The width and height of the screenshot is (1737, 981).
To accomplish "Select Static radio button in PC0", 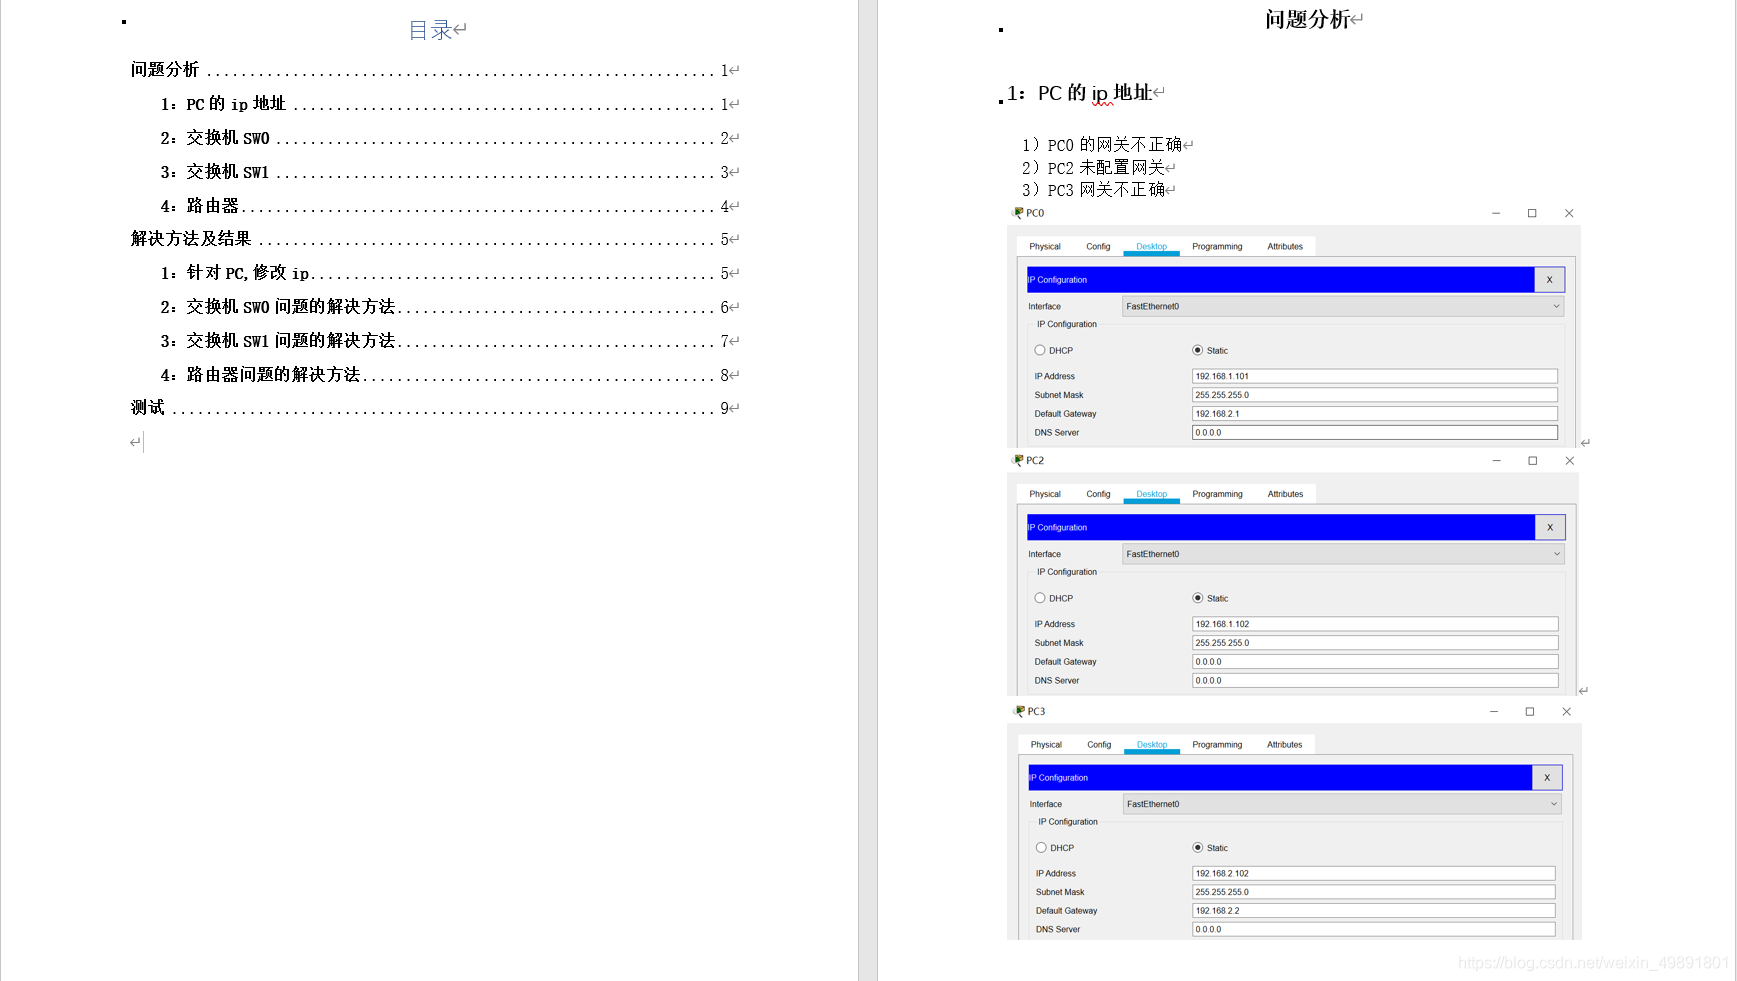I will [1198, 350].
